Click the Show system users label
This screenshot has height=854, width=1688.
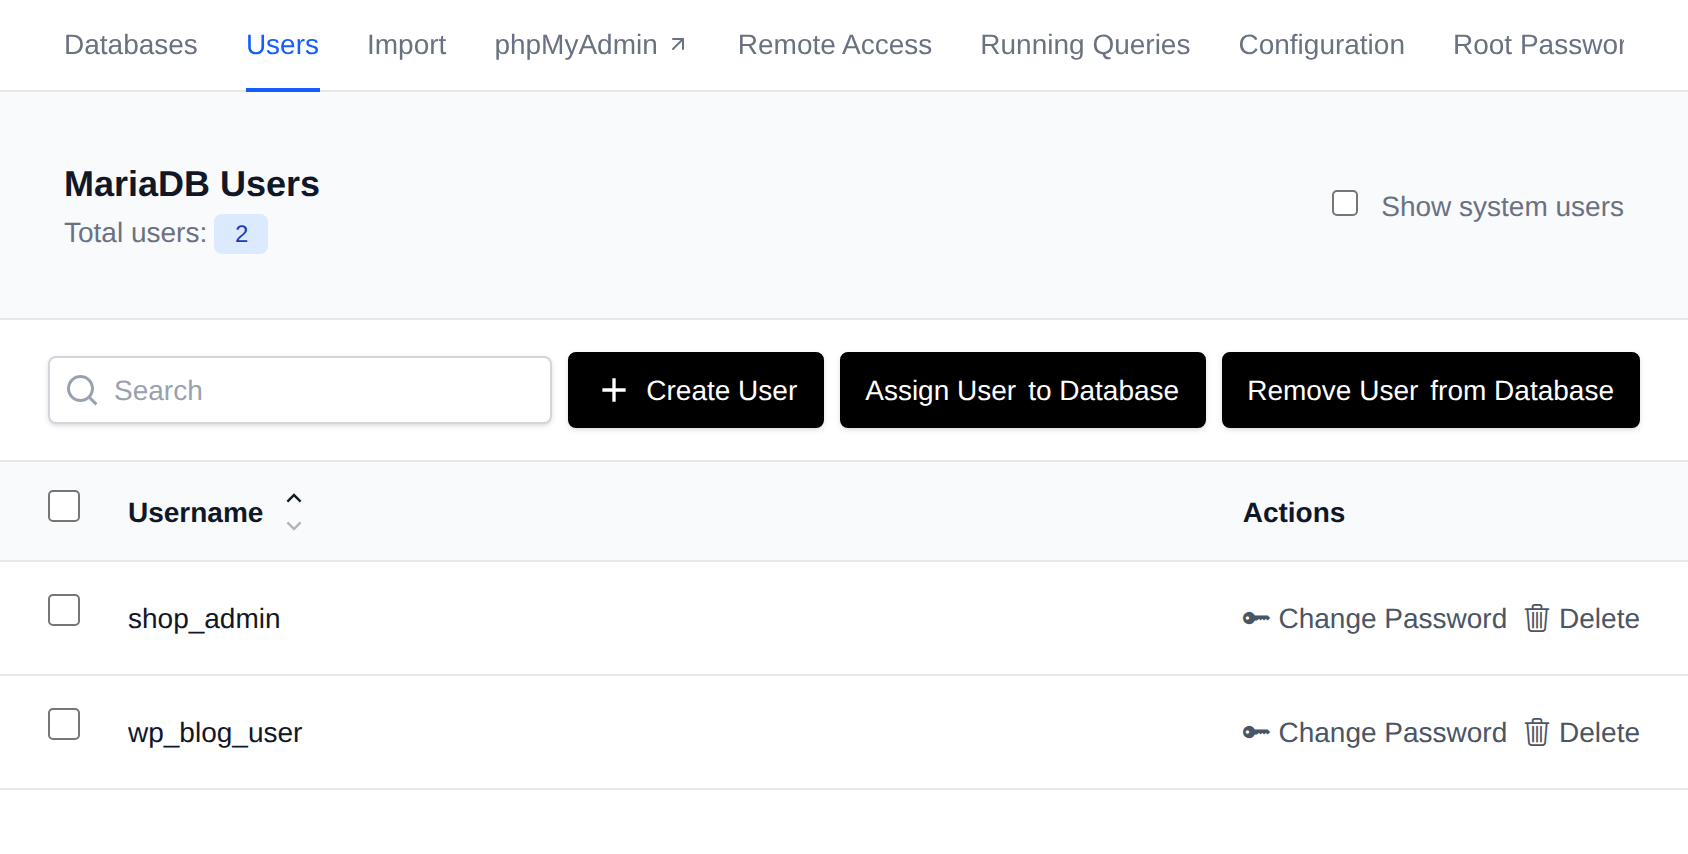(1502, 207)
